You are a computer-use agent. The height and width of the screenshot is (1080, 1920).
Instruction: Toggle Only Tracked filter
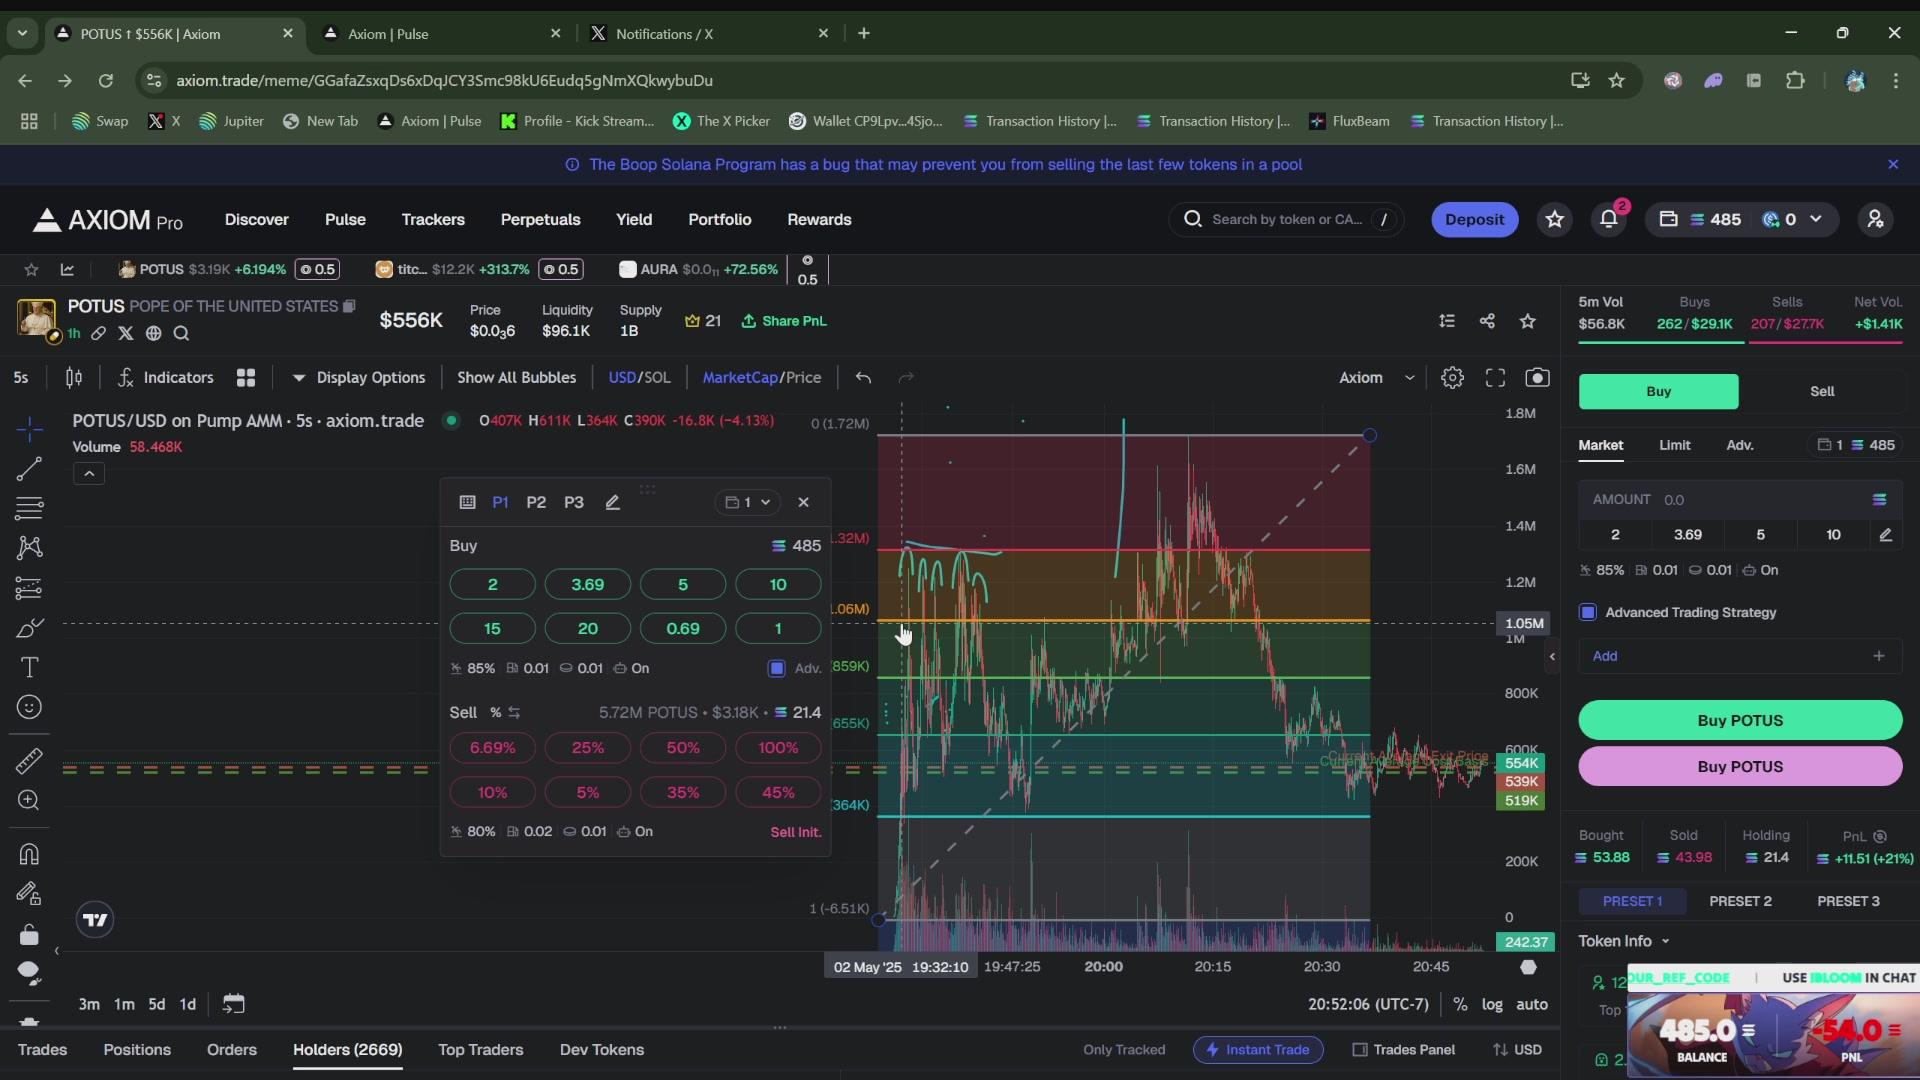click(x=1124, y=1049)
